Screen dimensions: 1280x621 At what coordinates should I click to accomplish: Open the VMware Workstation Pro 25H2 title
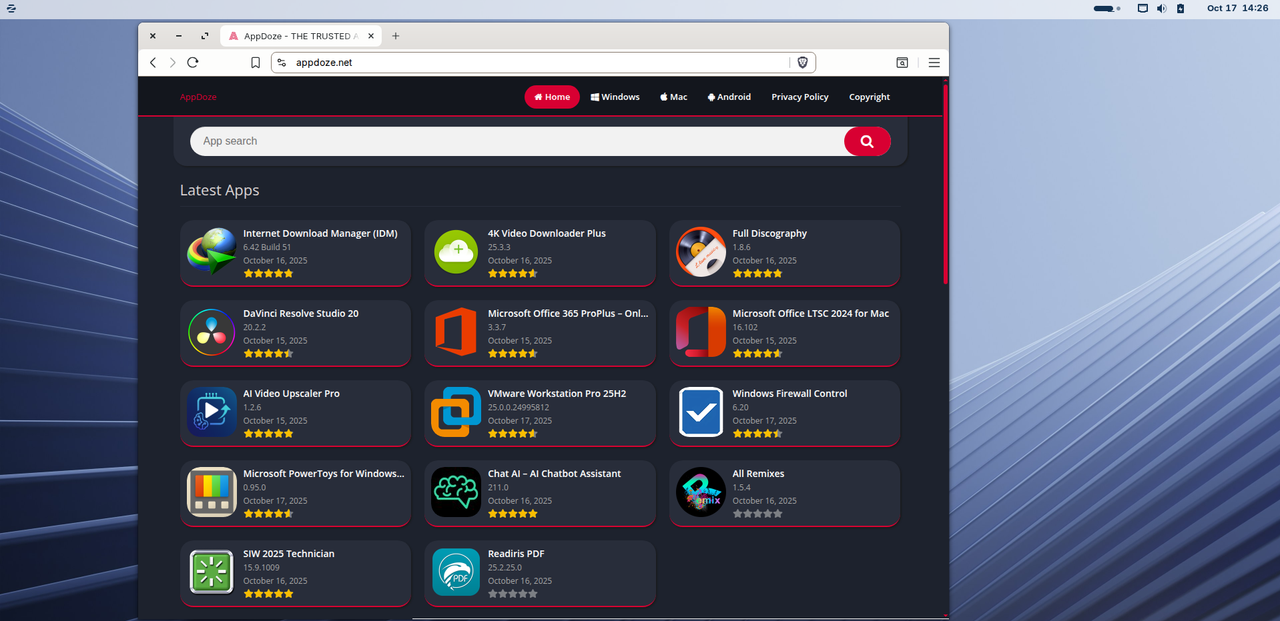tap(557, 393)
